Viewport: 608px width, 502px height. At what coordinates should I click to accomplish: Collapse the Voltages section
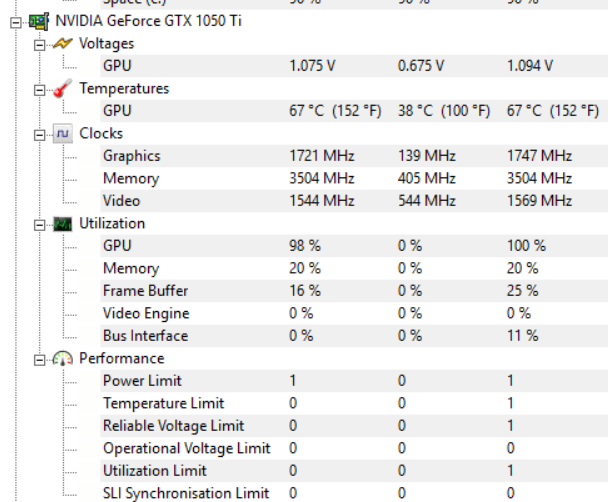[x=39, y=45]
